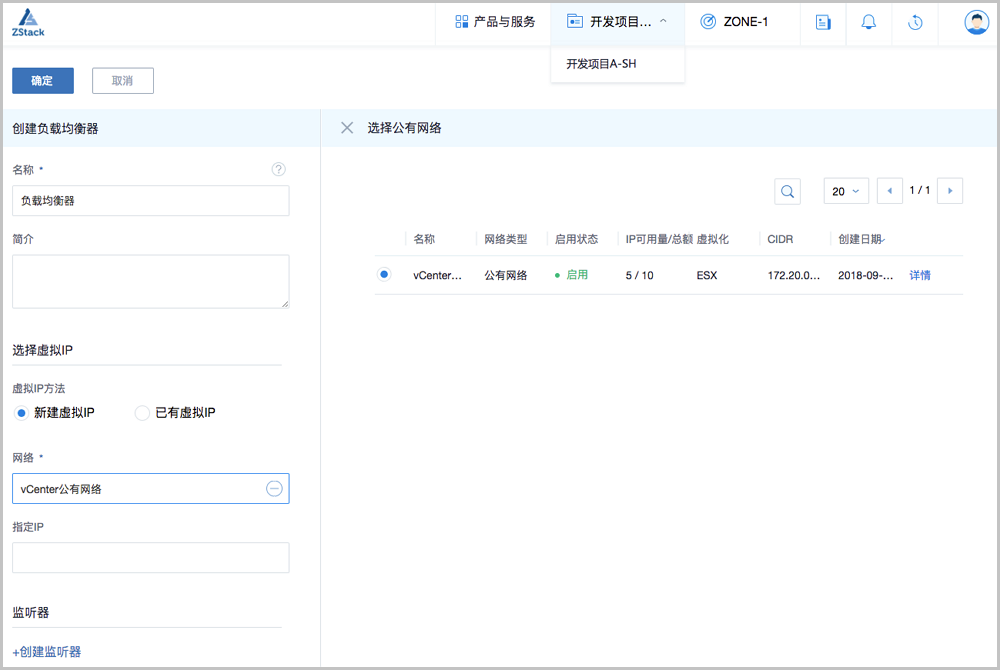The width and height of the screenshot is (1000, 670).
Task: Click the 确定 confirm button
Action: coord(43,81)
